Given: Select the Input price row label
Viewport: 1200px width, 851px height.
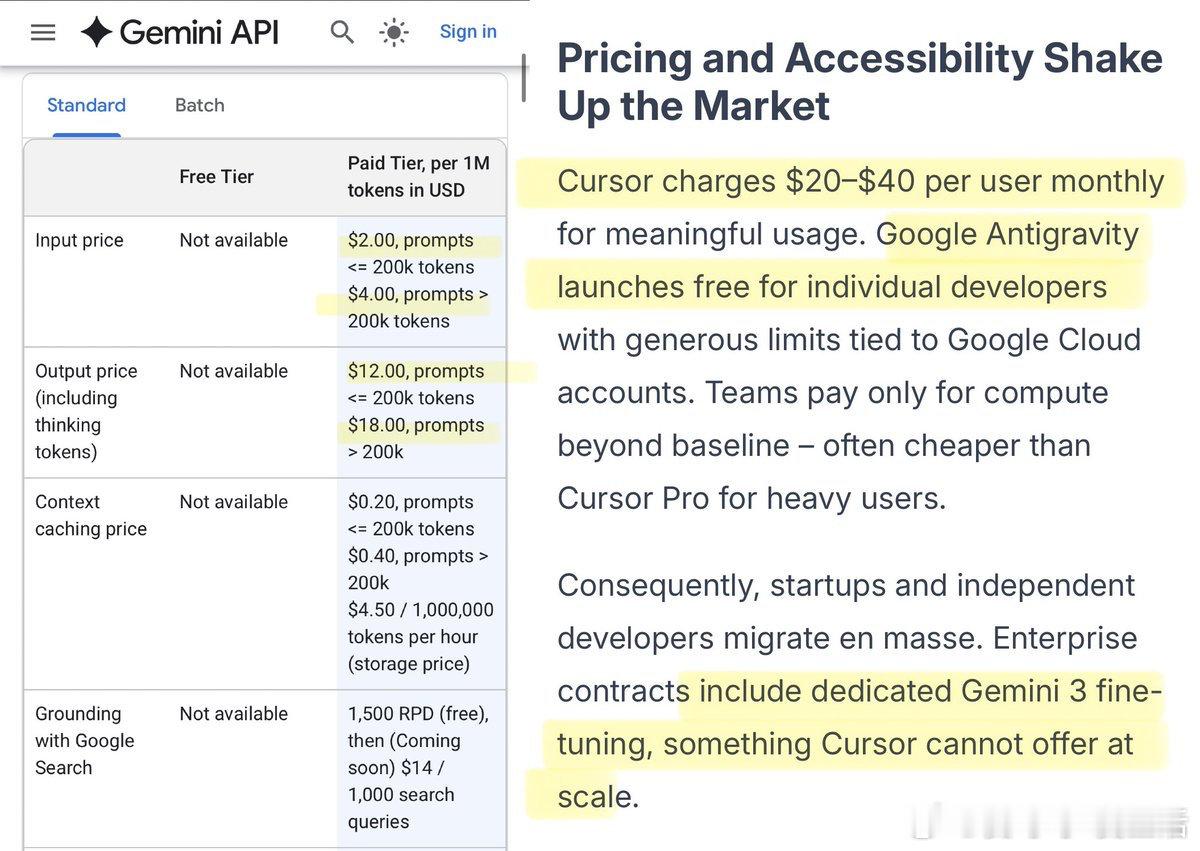Looking at the screenshot, I should tap(79, 240).
